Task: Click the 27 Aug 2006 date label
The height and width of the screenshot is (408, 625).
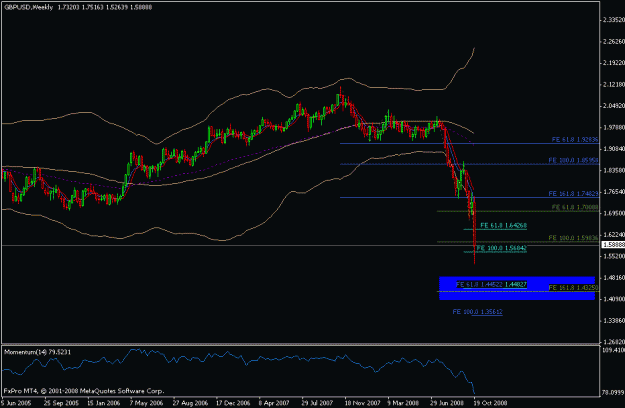Action: pos(190,403)
